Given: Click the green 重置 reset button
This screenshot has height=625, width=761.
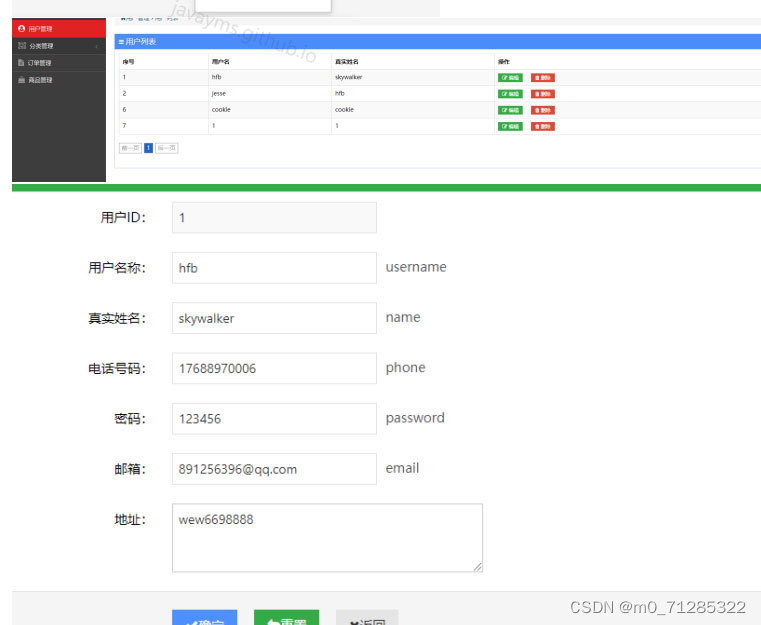Looking at the screenshot, I should [x=286, y=618].
